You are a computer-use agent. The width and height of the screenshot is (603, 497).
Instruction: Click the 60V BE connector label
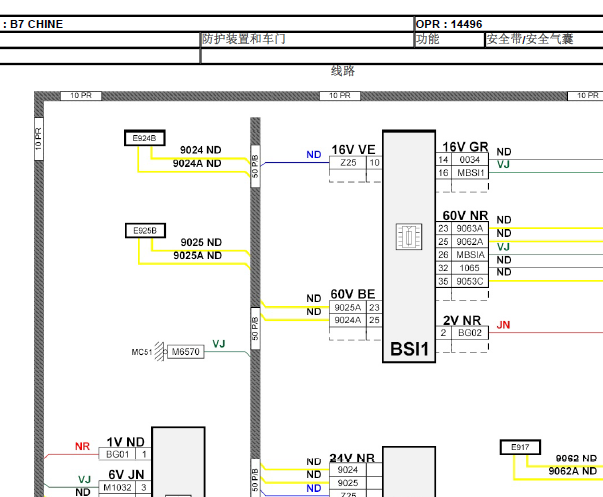[353, 294]
